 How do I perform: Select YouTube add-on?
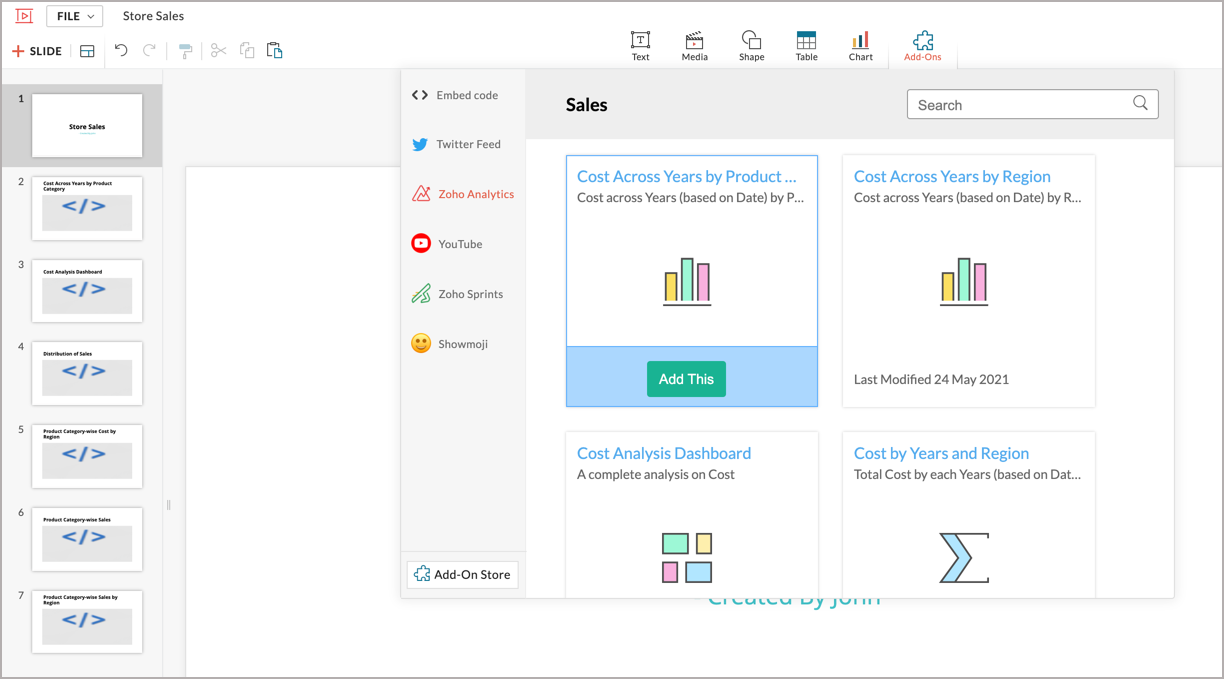coord(447,244)
